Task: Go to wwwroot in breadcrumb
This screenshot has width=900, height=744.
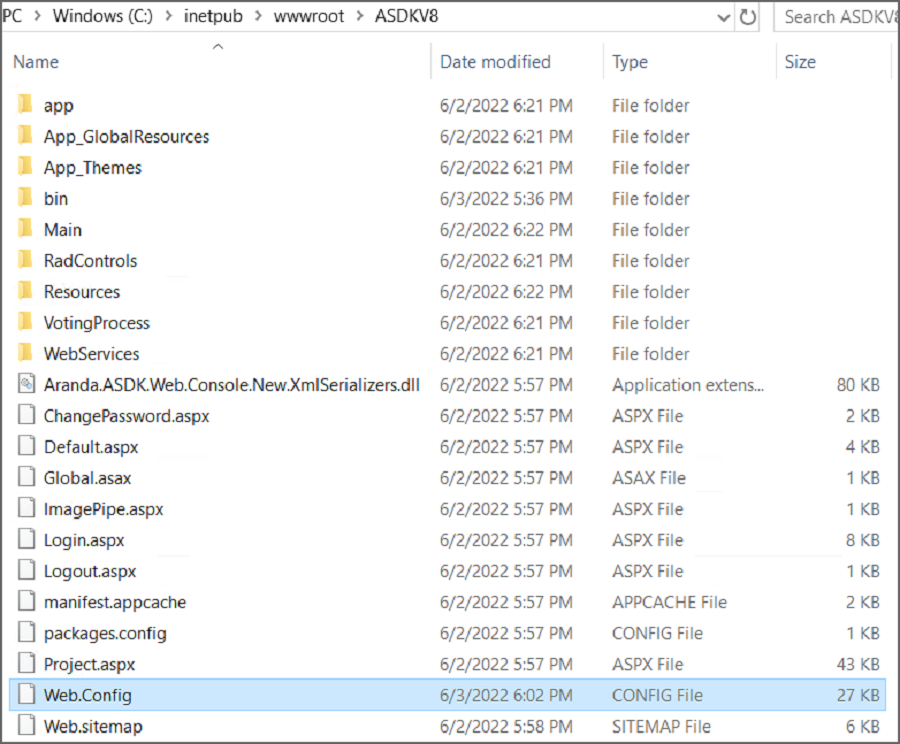Action: [x=309, y=16]
